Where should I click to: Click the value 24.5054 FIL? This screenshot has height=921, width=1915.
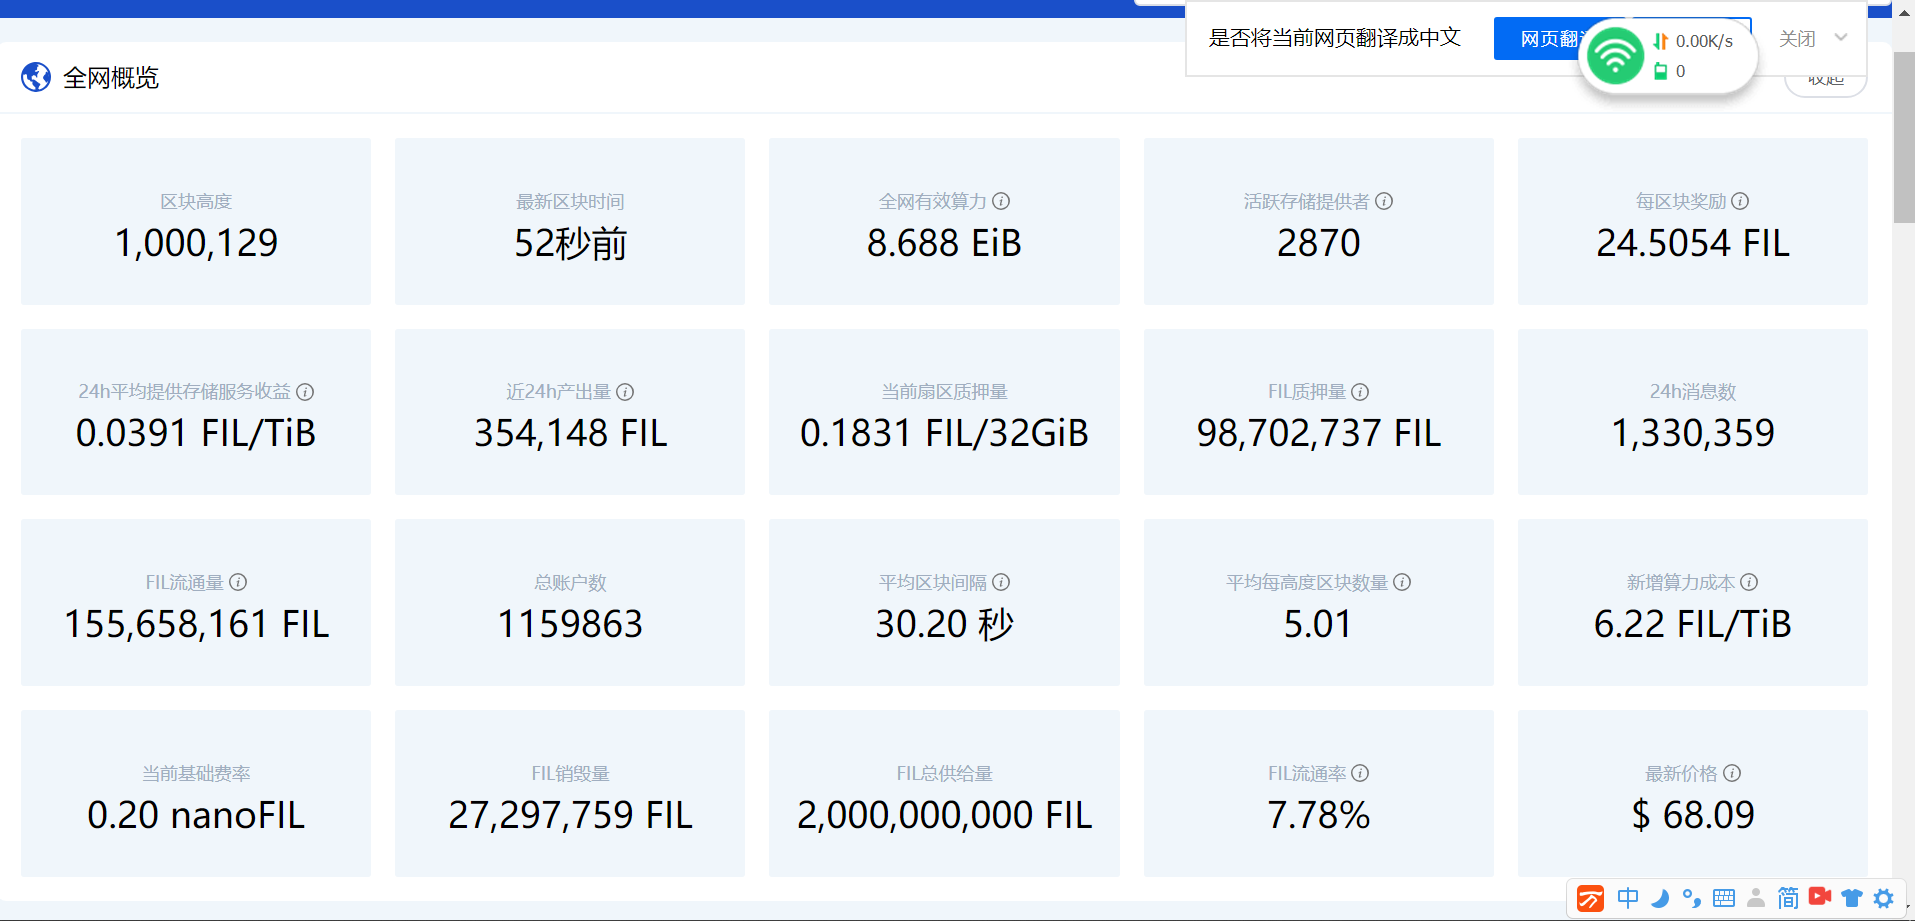(x=1693, y=243)
